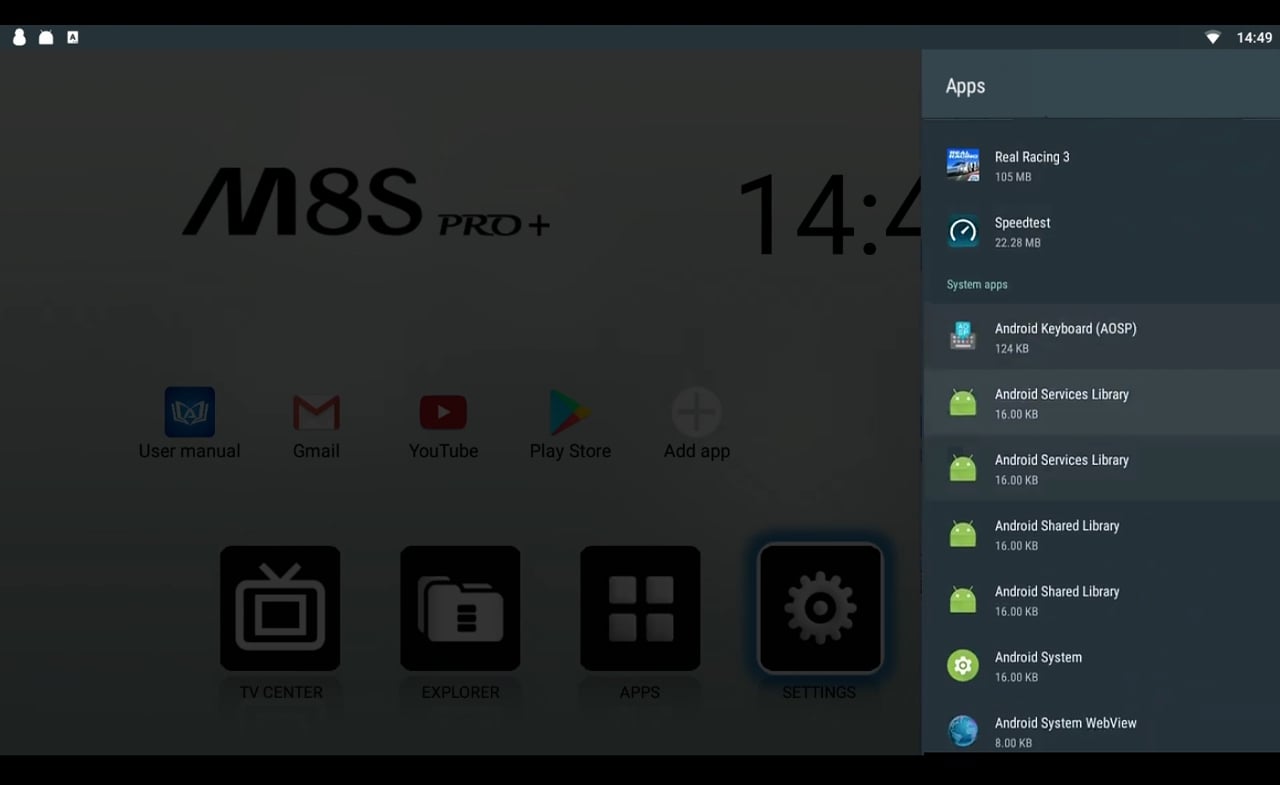
Task: Open the User manual app
Action: tap(189, 425)
